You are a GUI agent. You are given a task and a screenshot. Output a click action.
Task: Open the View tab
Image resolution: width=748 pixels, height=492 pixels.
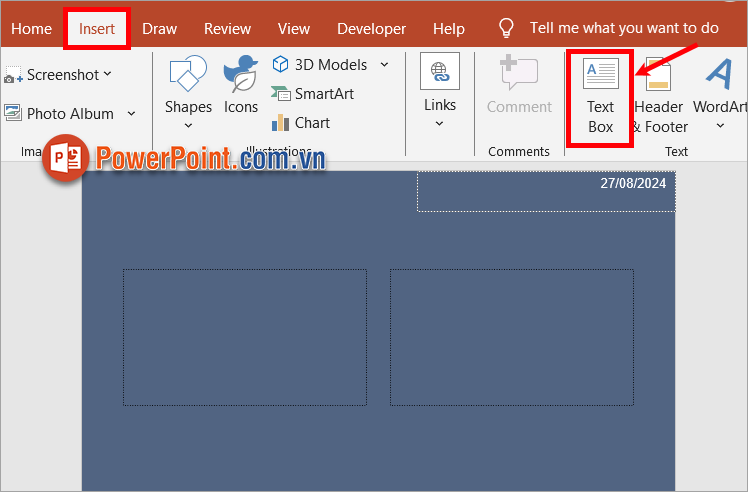294,29
